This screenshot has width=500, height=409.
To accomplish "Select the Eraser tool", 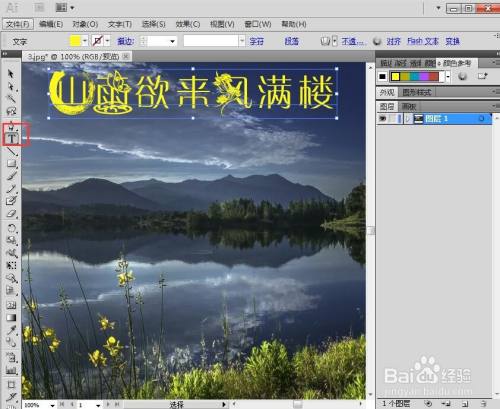I will point(12,214).
